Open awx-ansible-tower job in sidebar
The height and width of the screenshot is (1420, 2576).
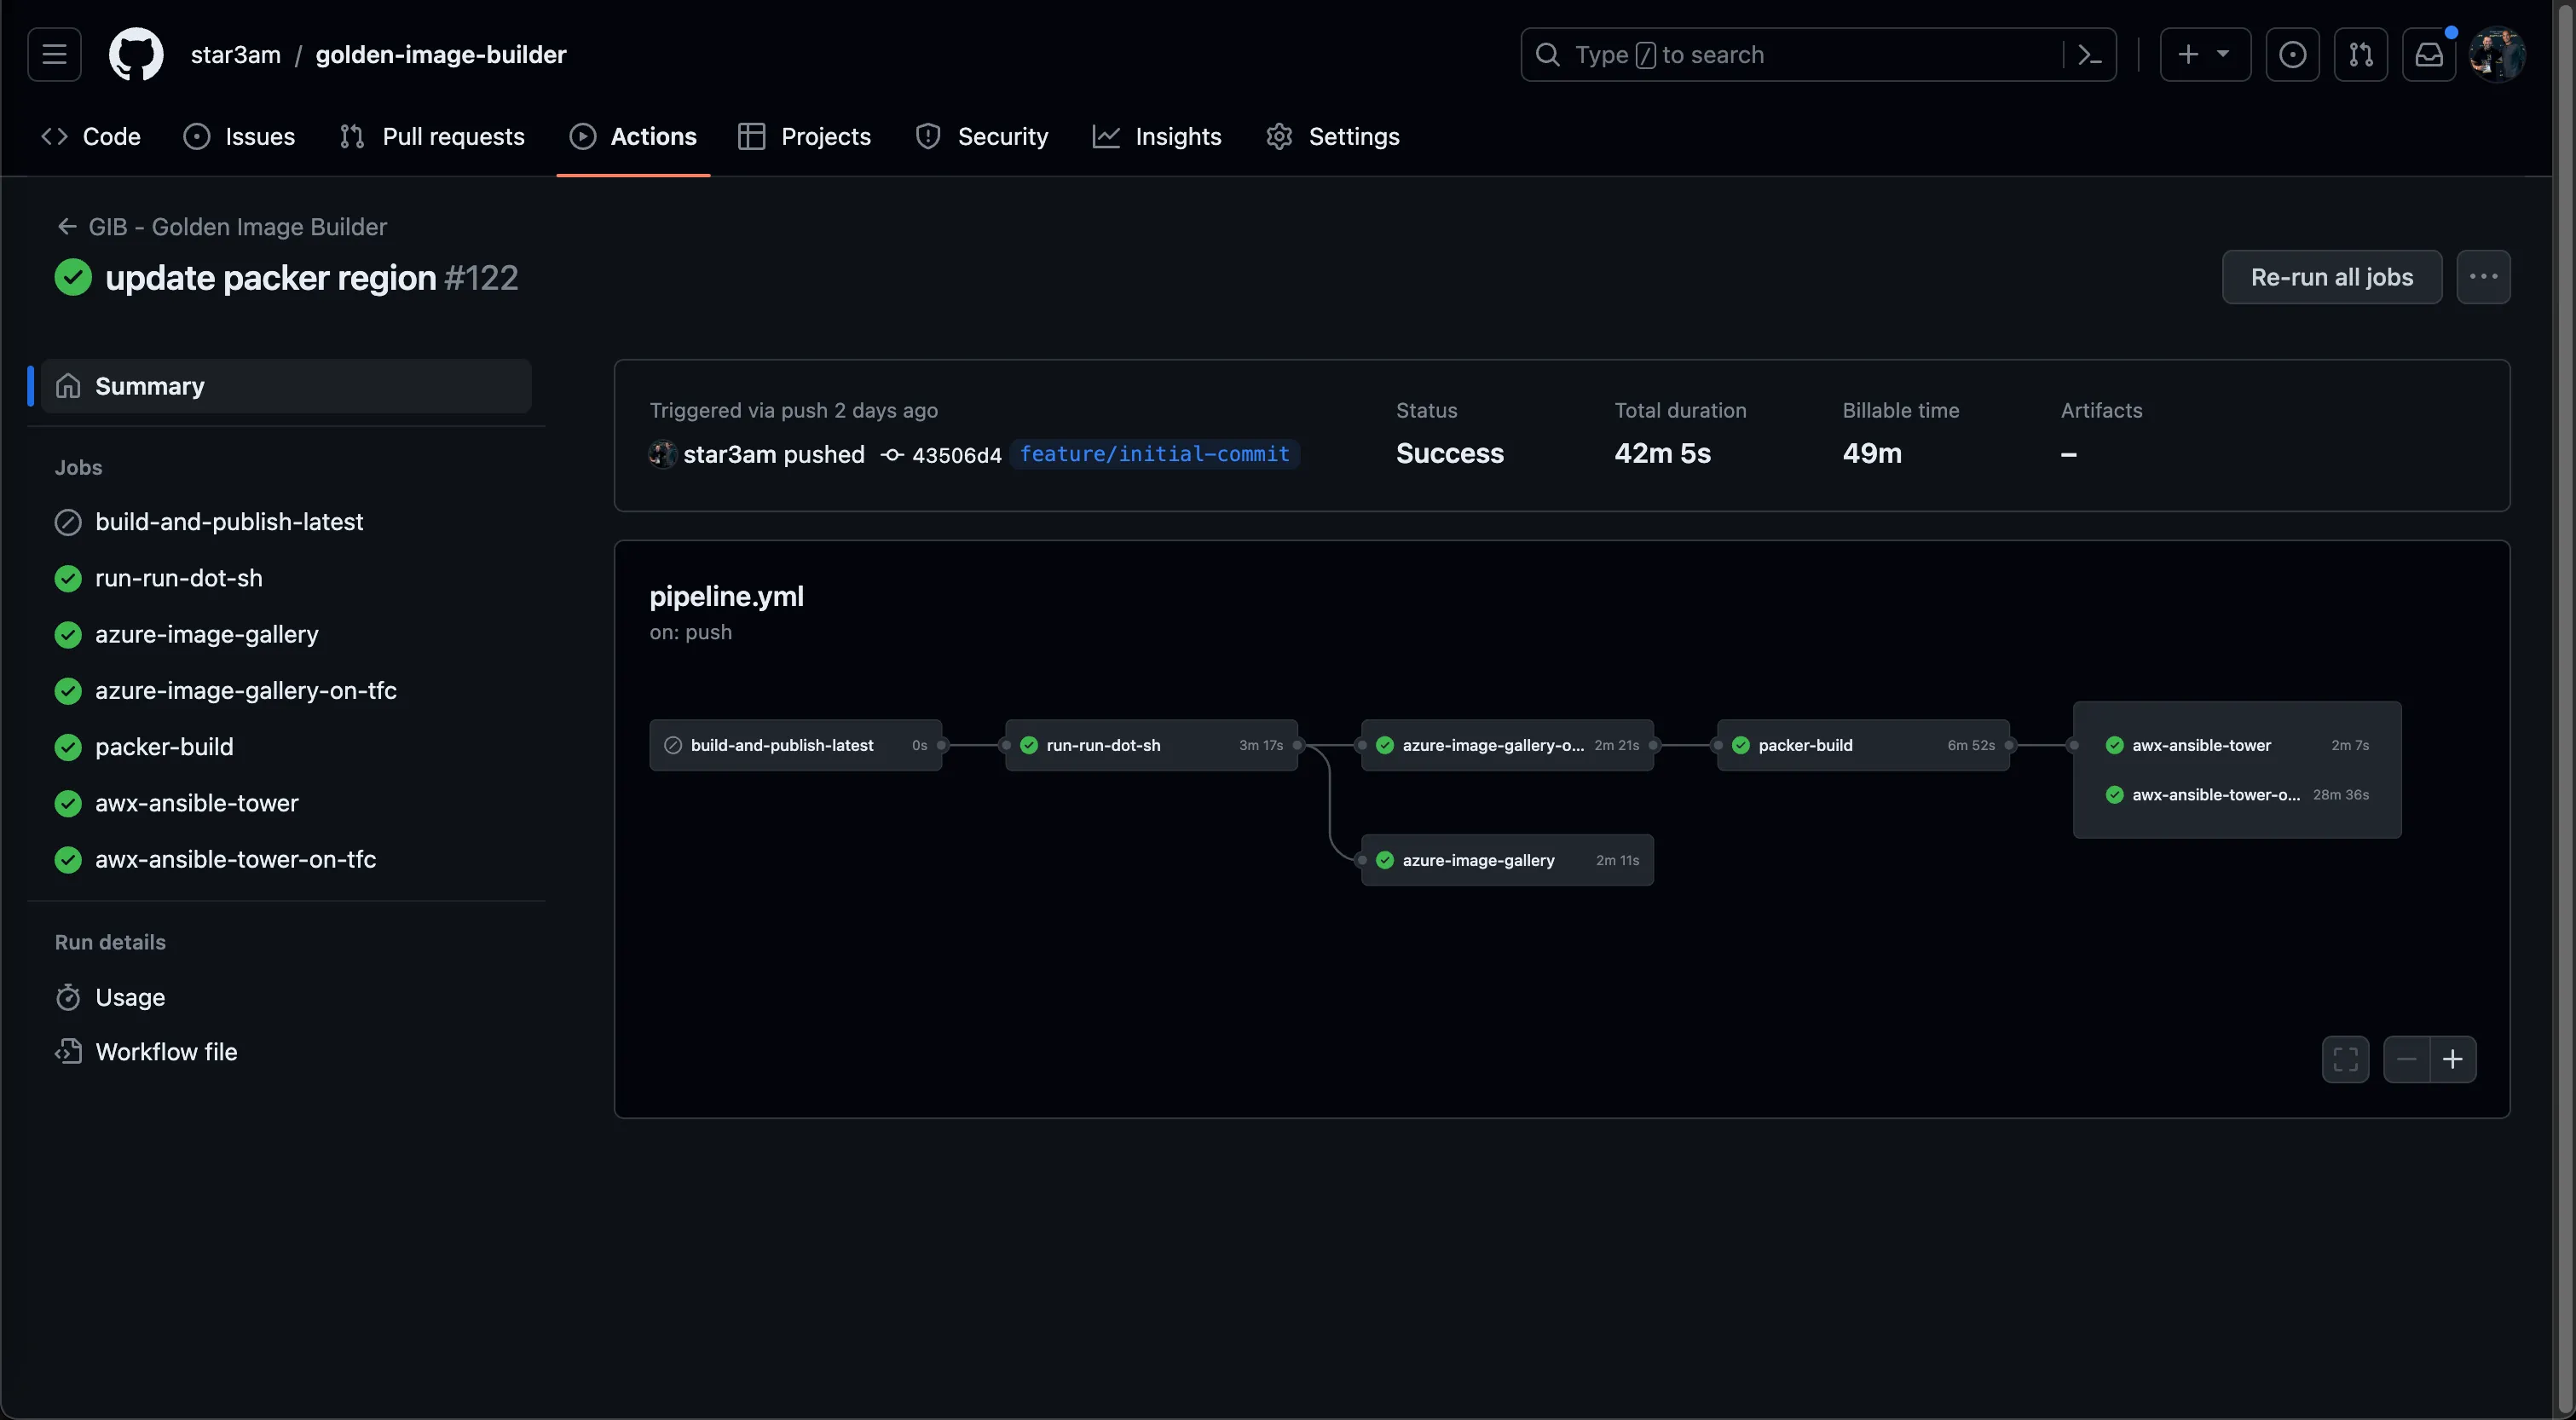click(x=196, y=803)
